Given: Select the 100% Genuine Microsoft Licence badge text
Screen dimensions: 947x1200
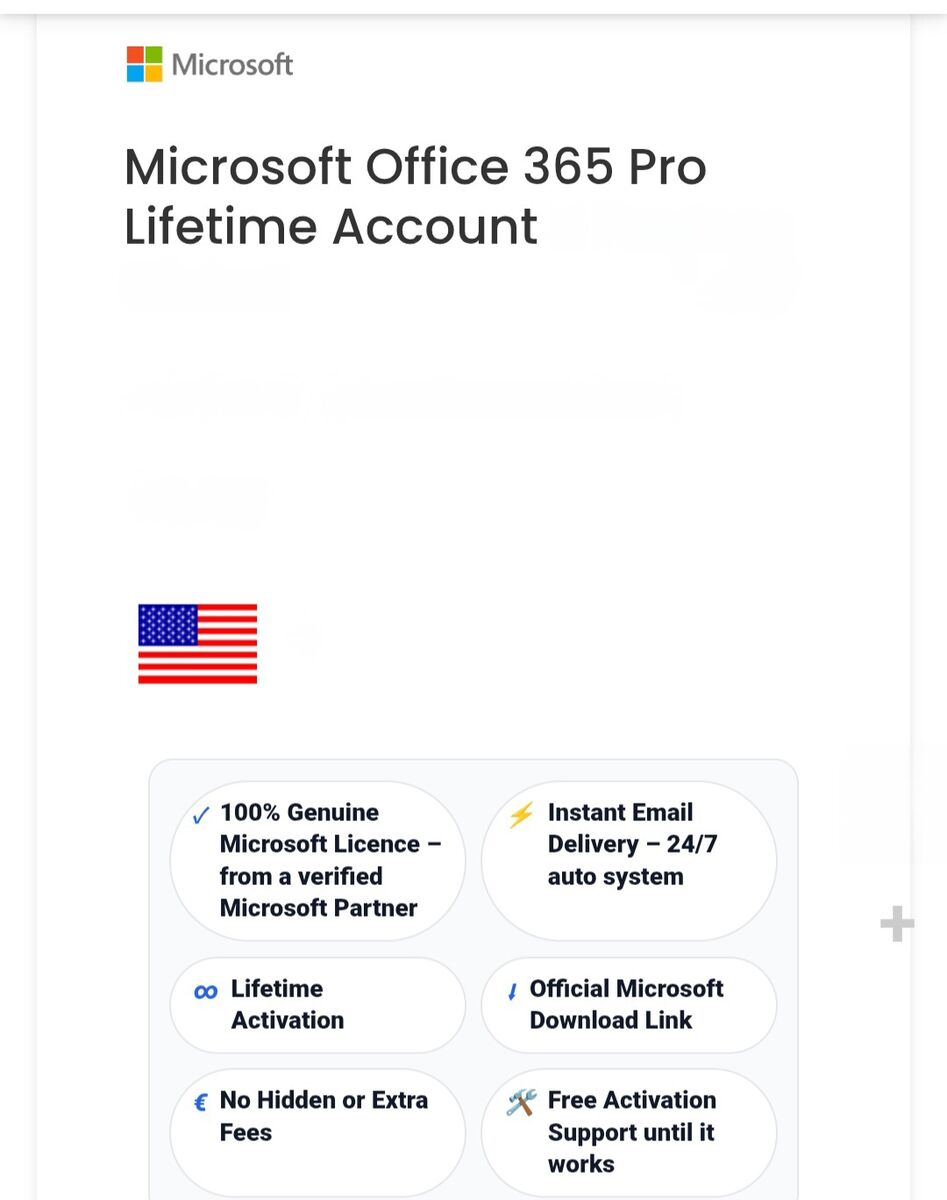Looking at the screenshot, I should click(330, 860).
